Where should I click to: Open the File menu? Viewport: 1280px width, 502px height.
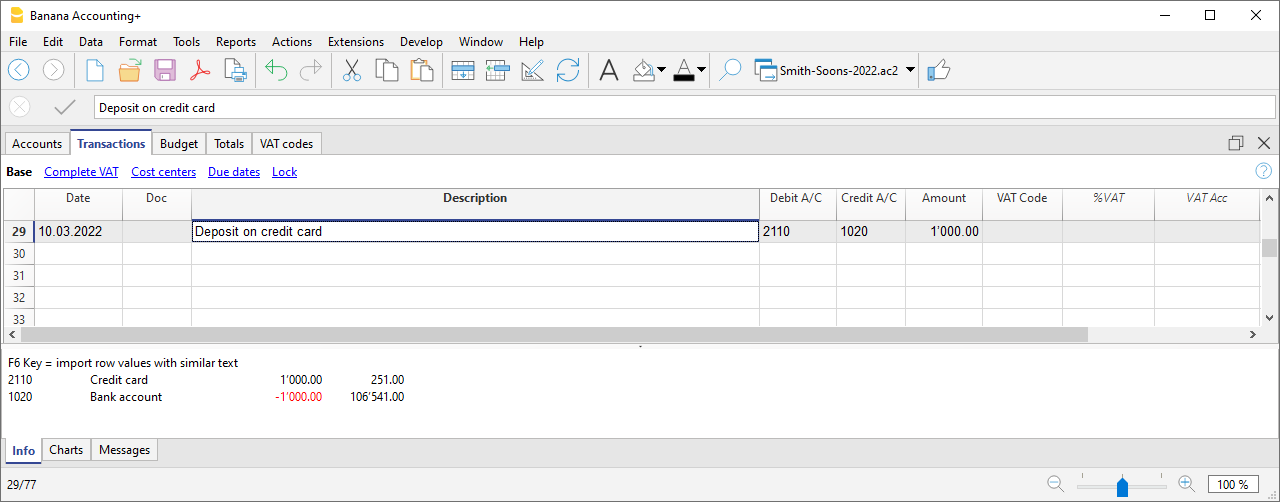pos(18,42)
